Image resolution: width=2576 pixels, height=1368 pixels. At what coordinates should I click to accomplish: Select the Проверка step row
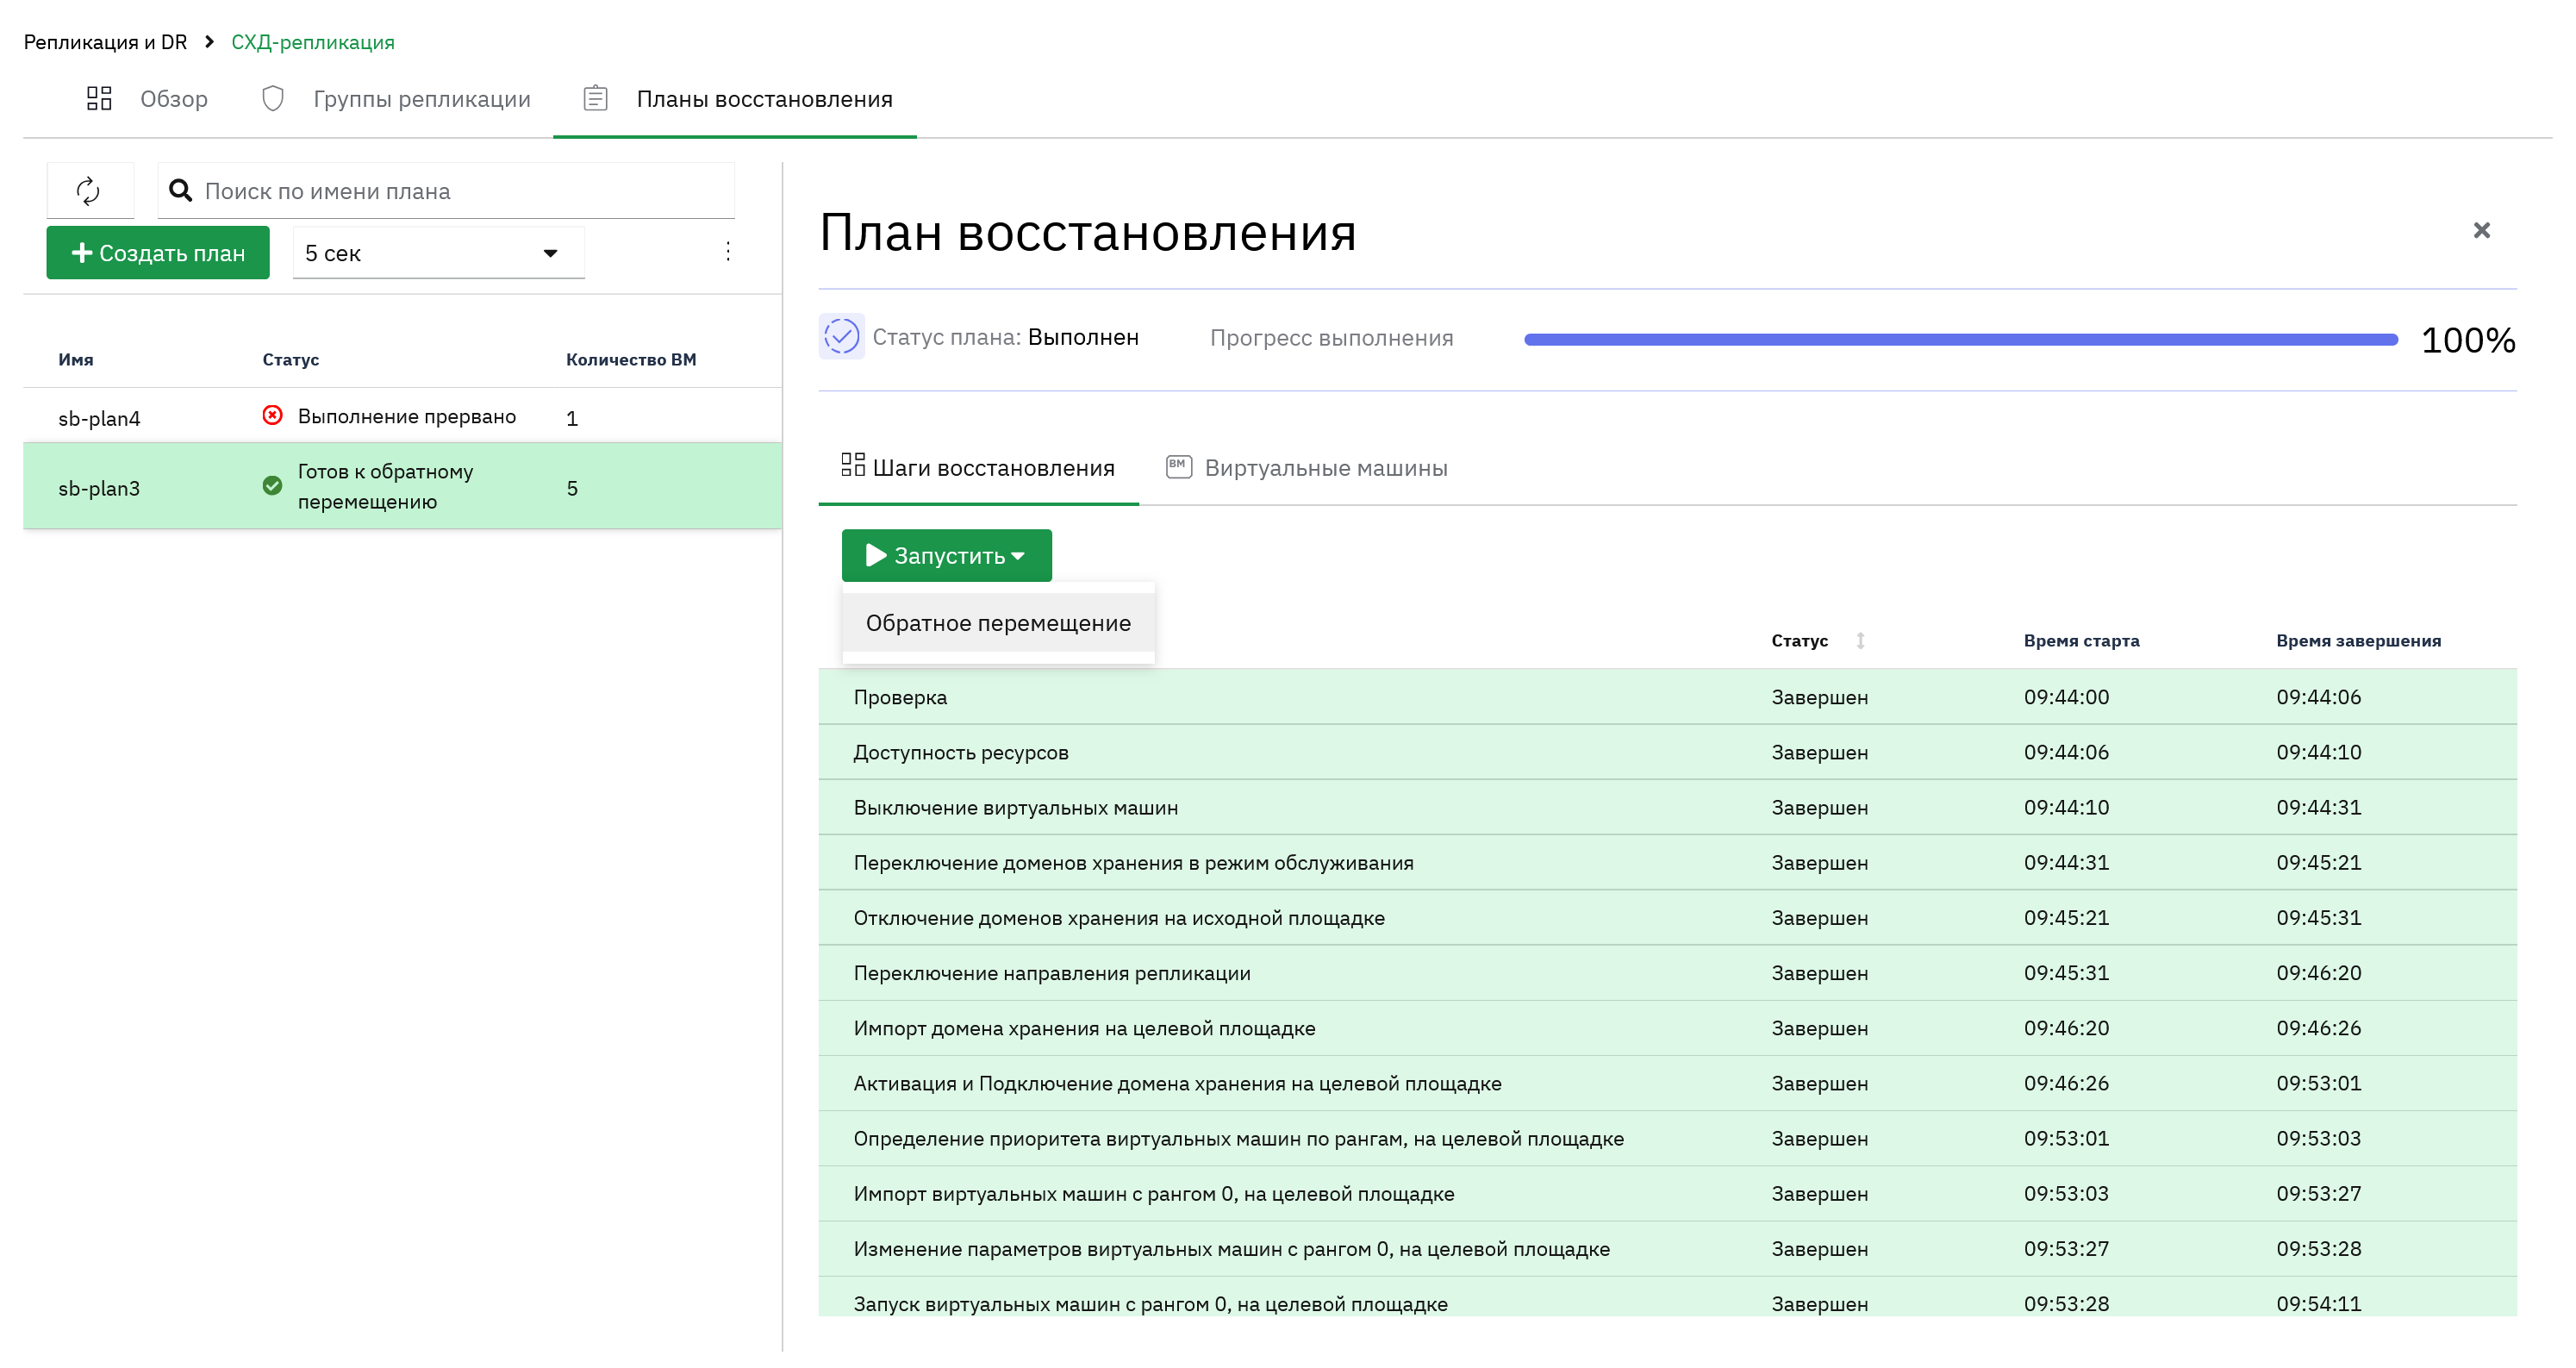(1667, 697)
